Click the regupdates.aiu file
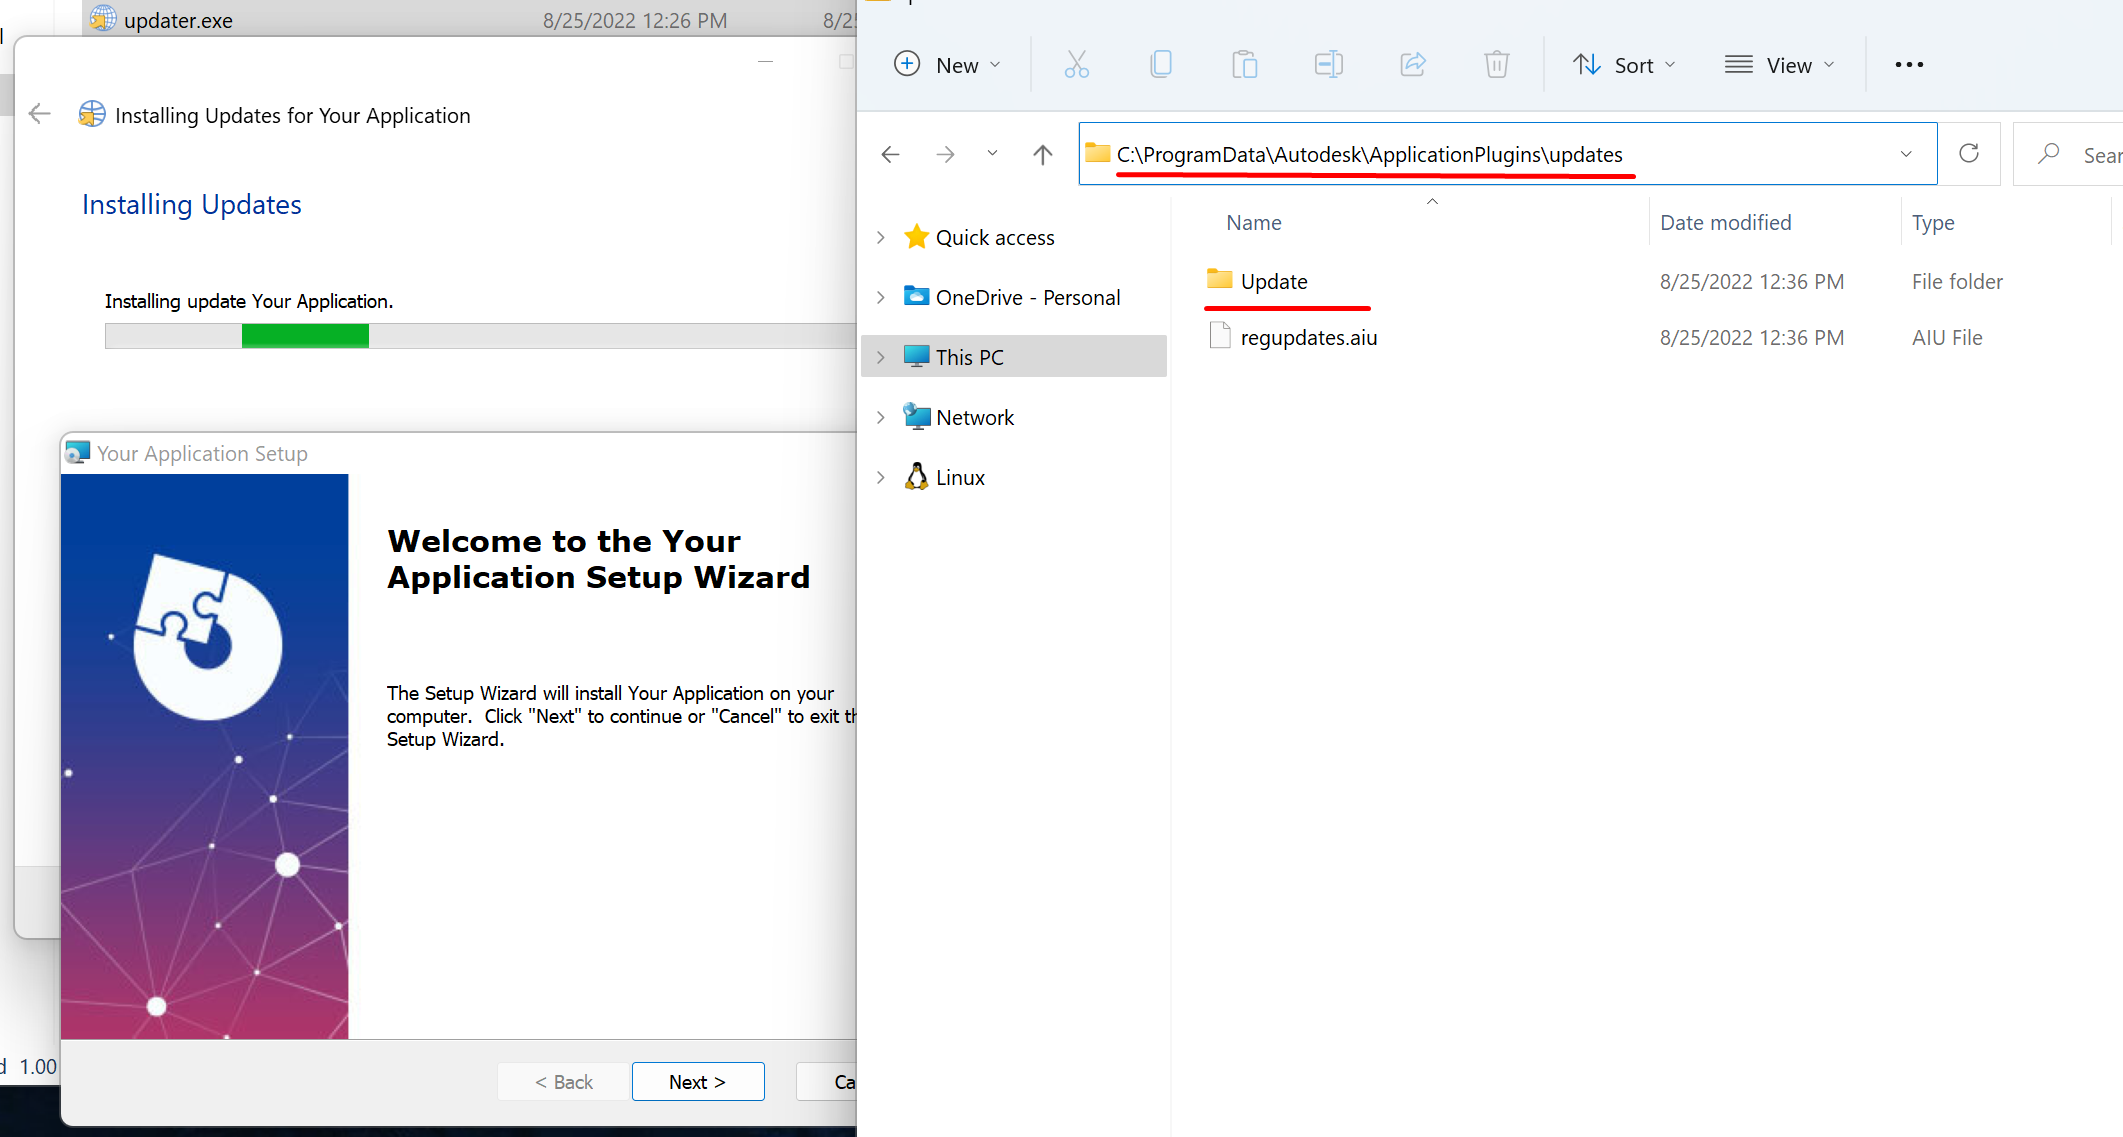Screen dimensions: 2123x1137 pyautogui.click(x=1309, y=337)
